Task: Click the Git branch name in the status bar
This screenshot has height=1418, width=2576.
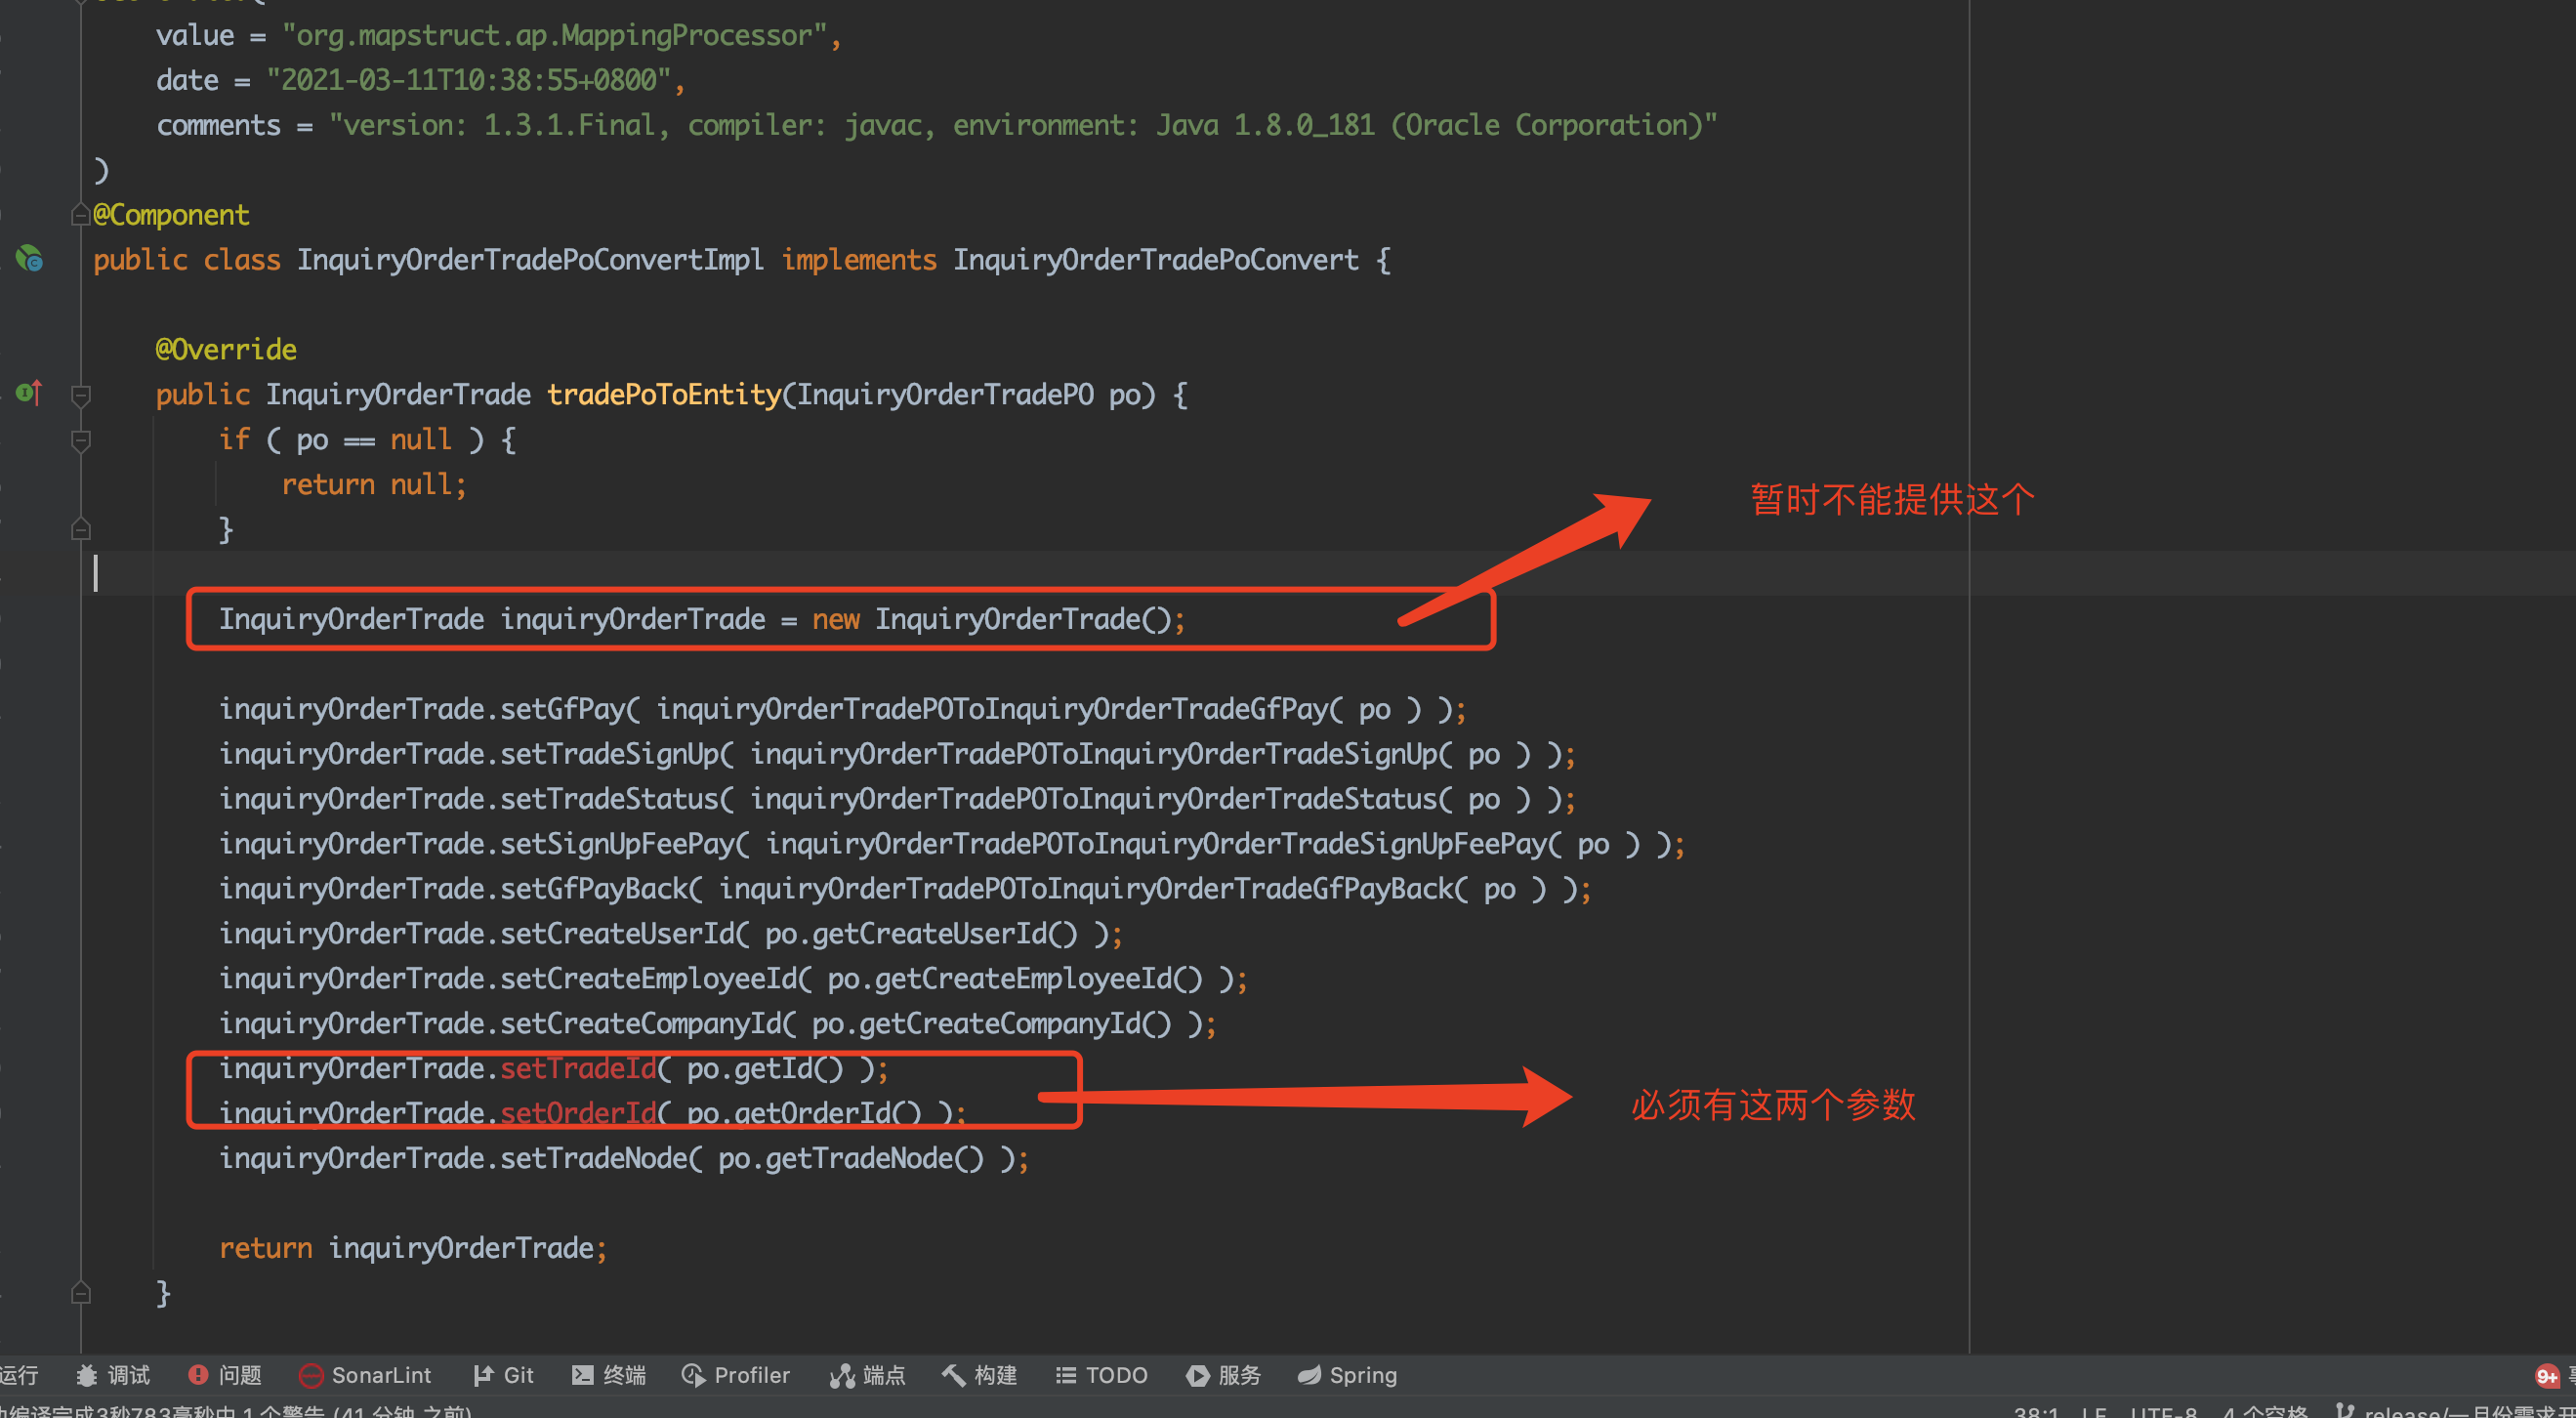Action: click(x=2450, y=1410)
